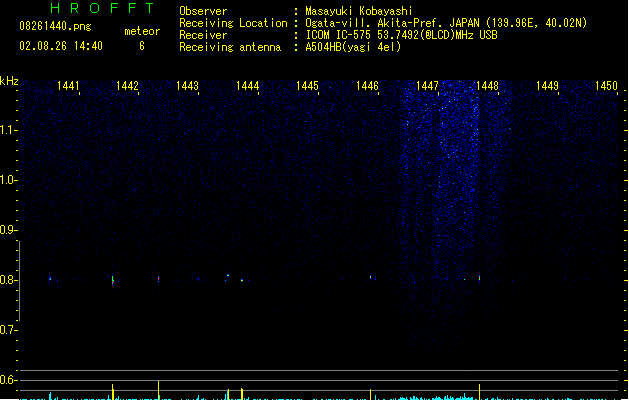Click time axis label 1444
The height and width of the screenshot is (400, 629).
[248, 86]
